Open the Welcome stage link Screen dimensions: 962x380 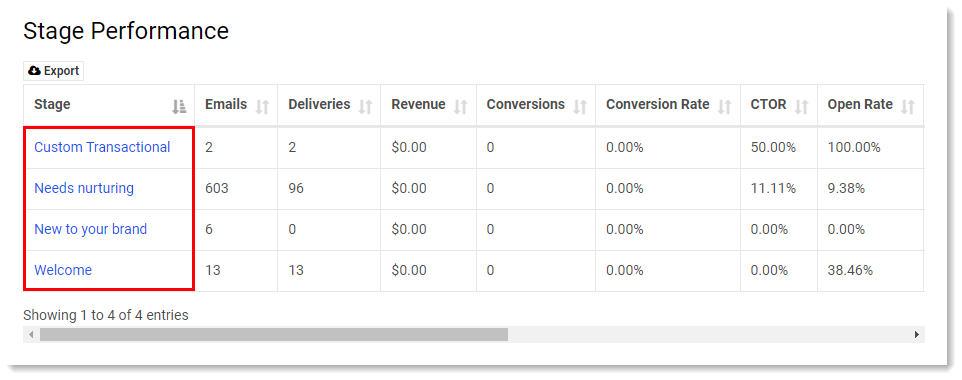[63, 270]
